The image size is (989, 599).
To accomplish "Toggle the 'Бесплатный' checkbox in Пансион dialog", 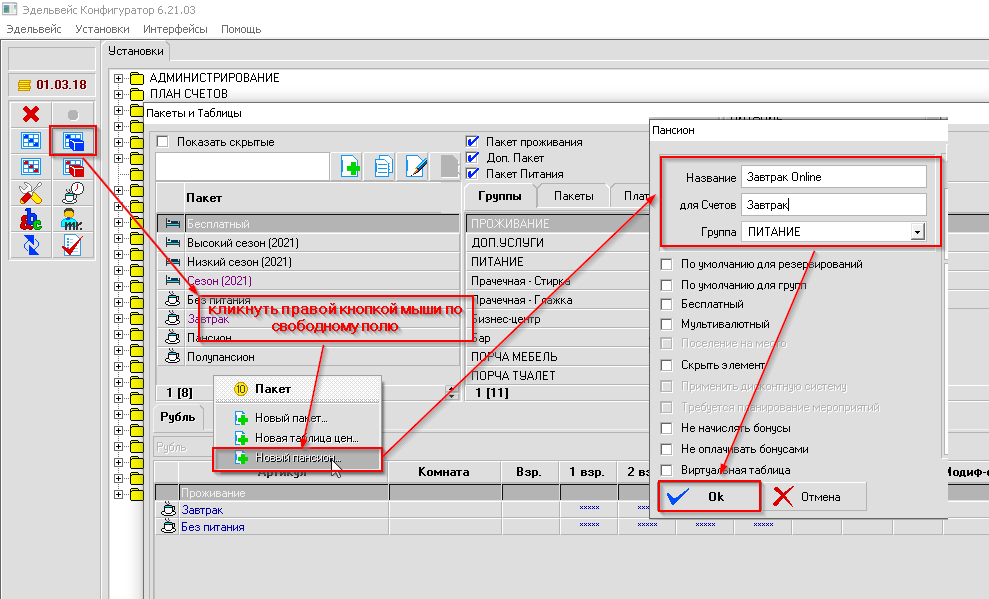I will pos(667,304).
